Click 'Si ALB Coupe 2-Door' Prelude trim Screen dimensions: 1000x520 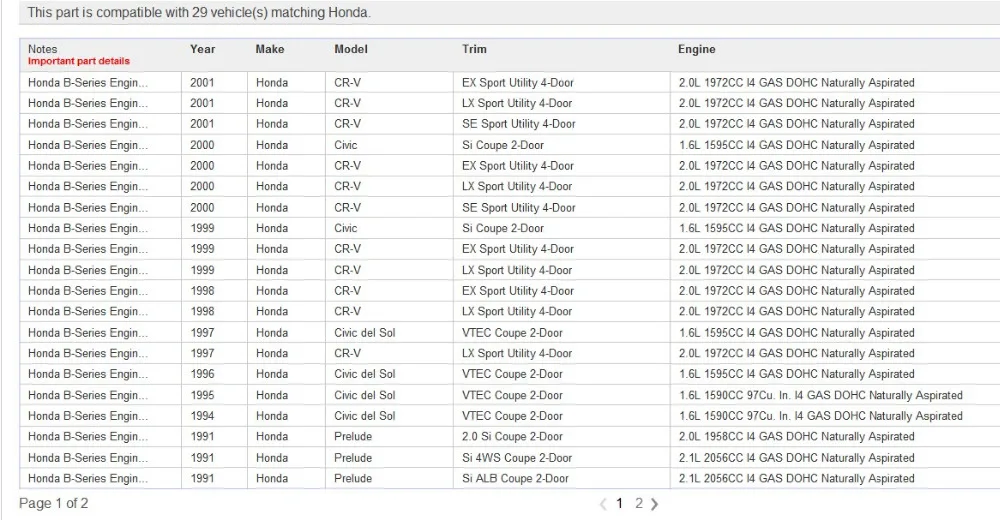(515, 478)
